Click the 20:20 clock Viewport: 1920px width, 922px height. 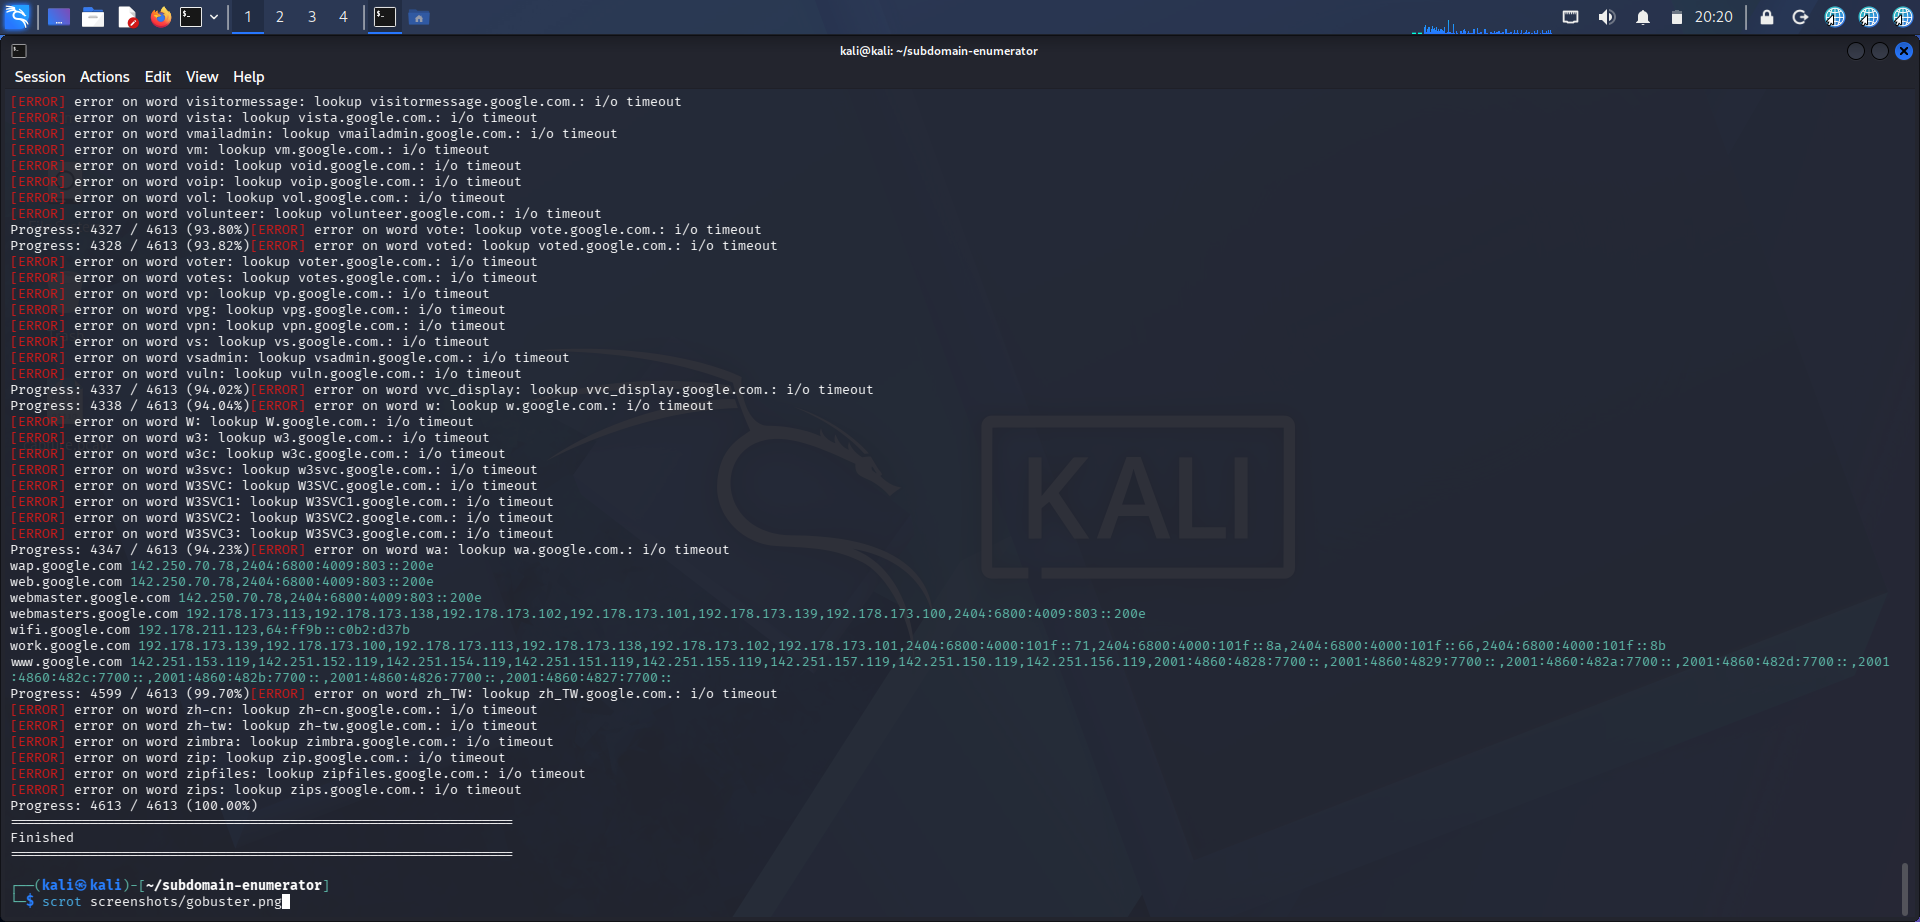tap(1714, 17)
